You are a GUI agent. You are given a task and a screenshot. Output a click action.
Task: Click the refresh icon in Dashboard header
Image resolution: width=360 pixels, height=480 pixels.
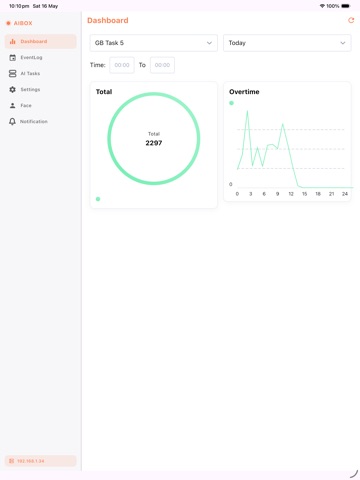point(351,20)
